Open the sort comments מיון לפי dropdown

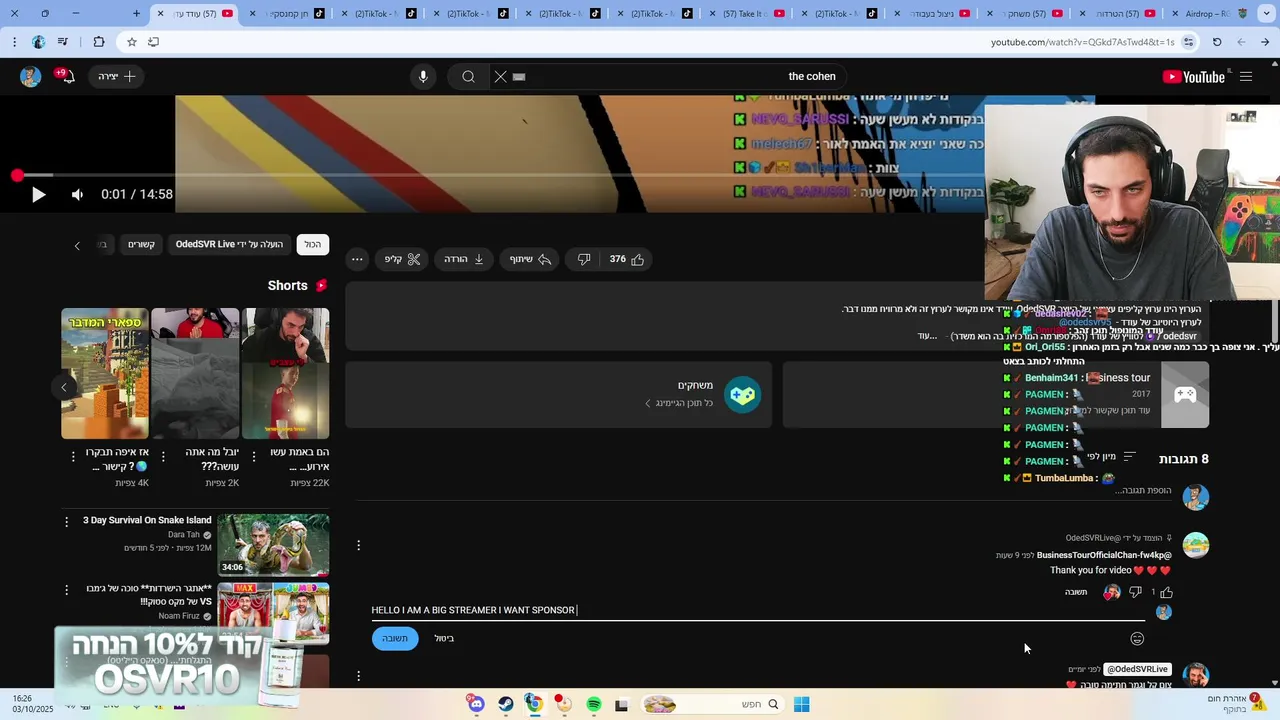pos(1111,457)
